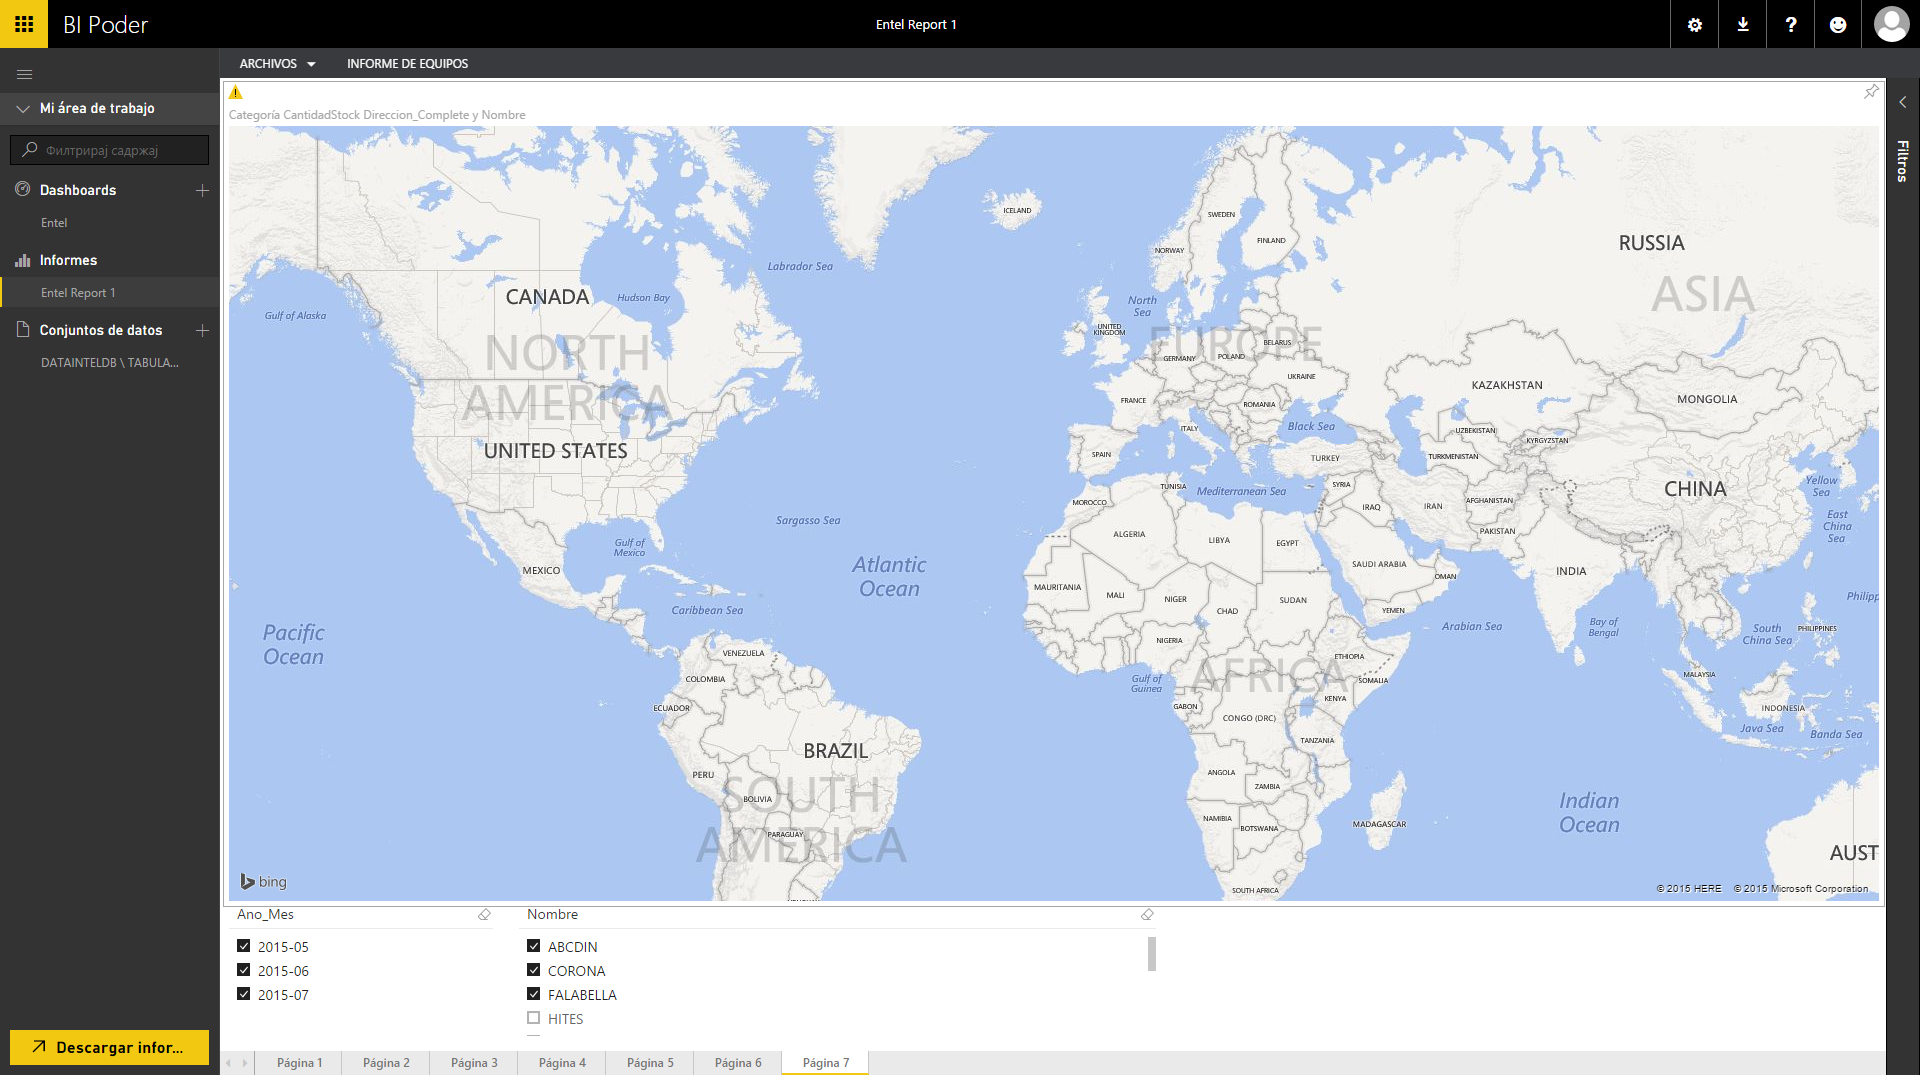Open the ARCHIVOS dropdown menu
Image resolution: width=1920 pixels, height=1075 pixels.
[x=277, y=63]
